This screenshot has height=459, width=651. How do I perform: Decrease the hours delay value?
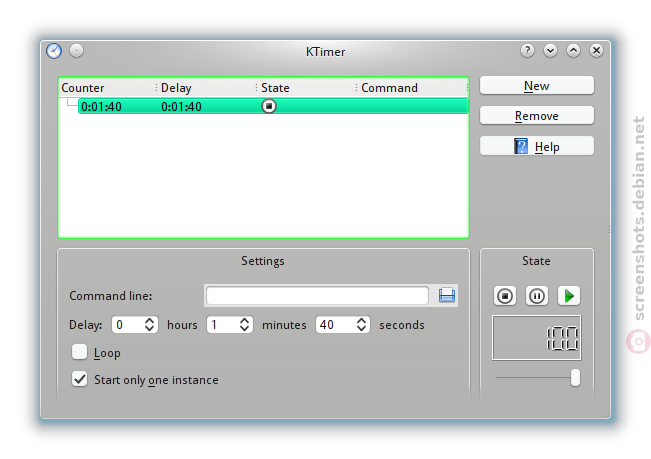149,328
